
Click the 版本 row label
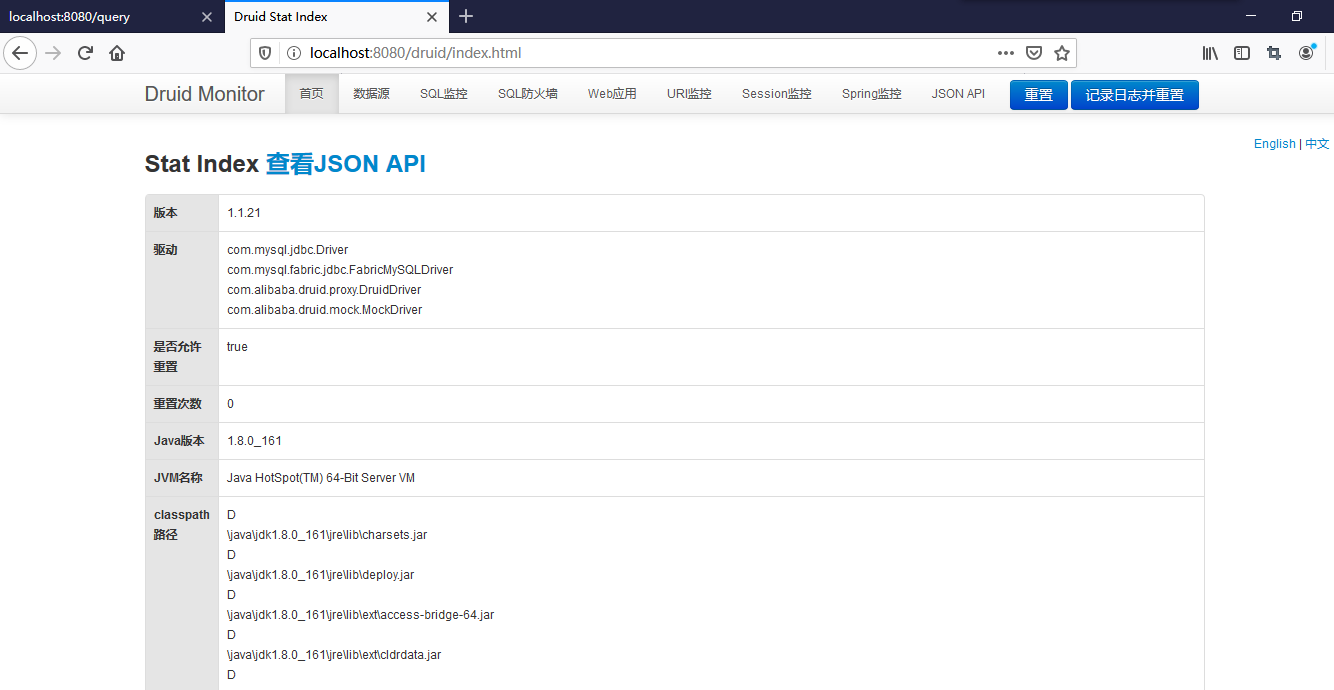click(x=165, y=213)
